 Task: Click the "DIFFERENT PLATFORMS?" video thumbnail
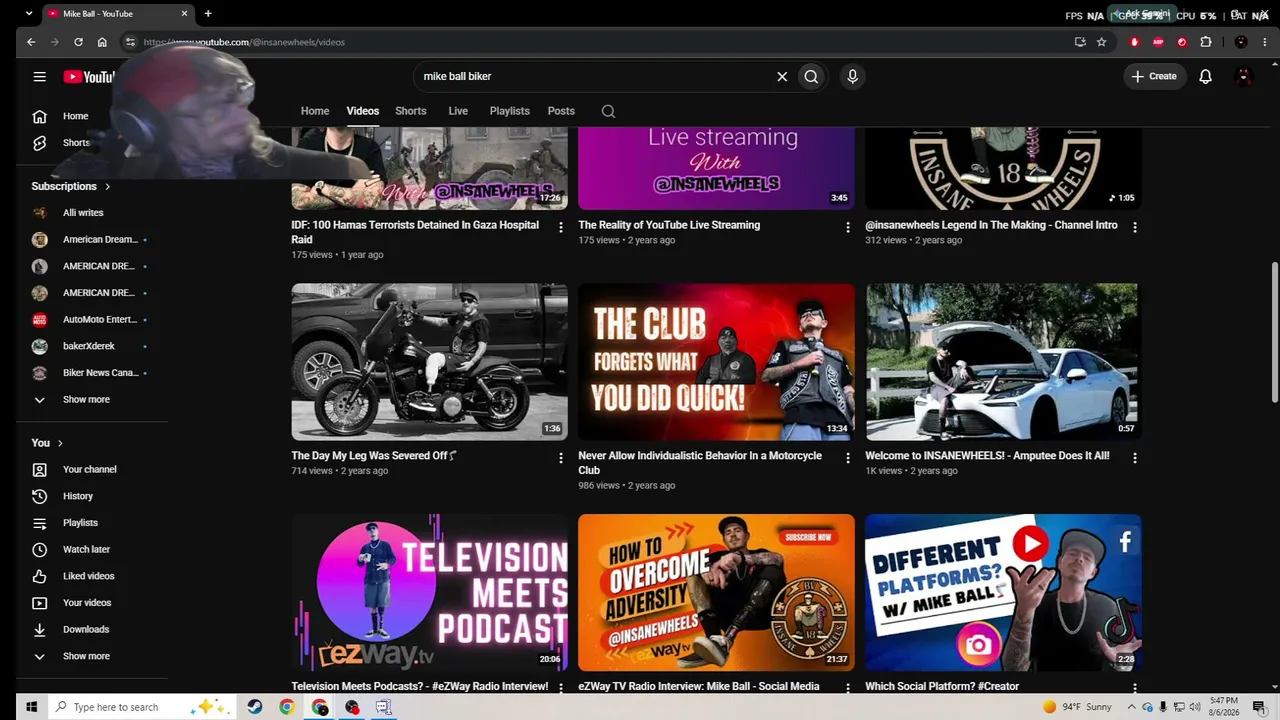[x=1003, y=592]
